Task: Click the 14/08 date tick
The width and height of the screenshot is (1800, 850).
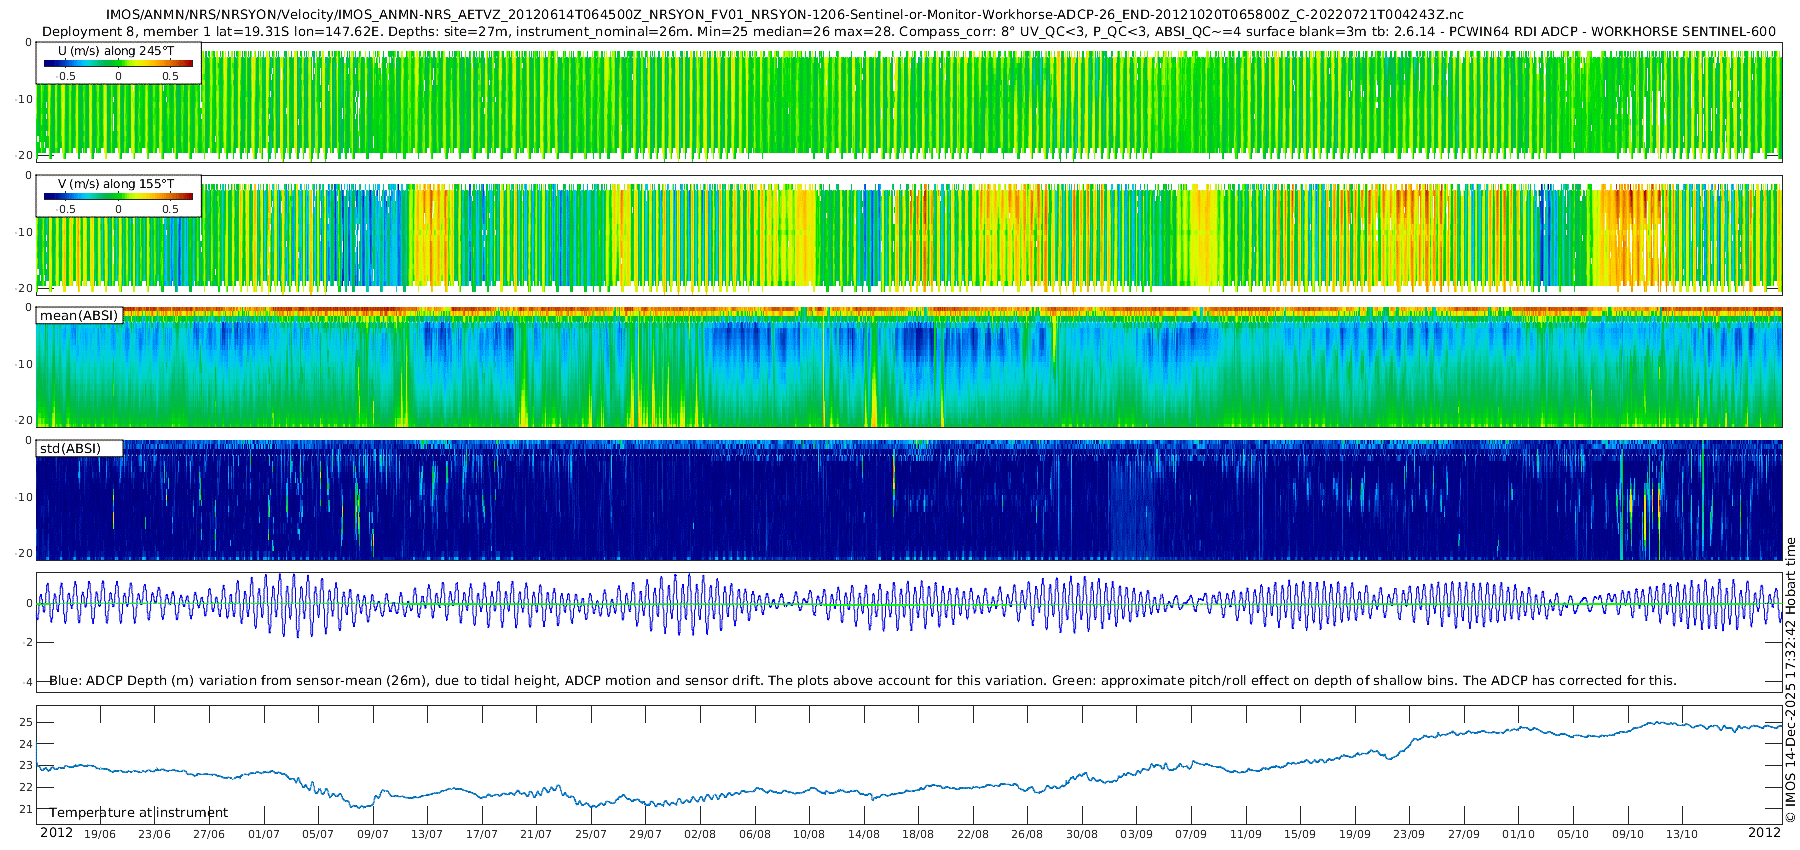Action: click(863, 834)
